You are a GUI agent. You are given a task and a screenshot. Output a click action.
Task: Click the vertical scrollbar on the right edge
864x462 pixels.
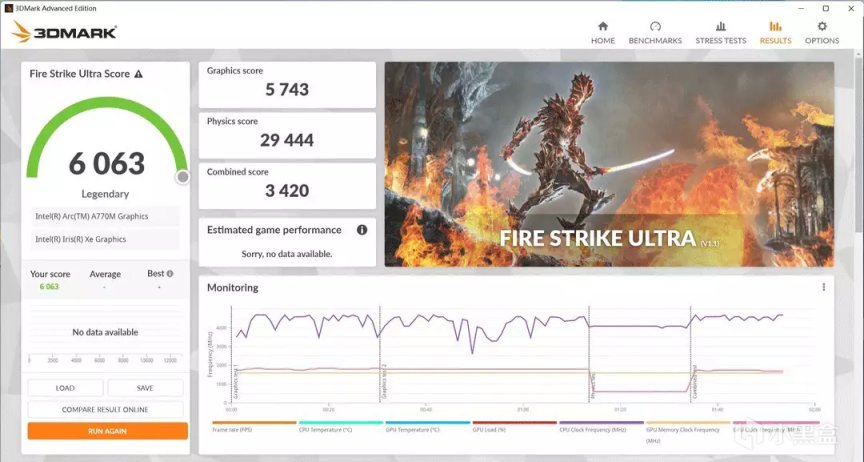coord(859,138)
